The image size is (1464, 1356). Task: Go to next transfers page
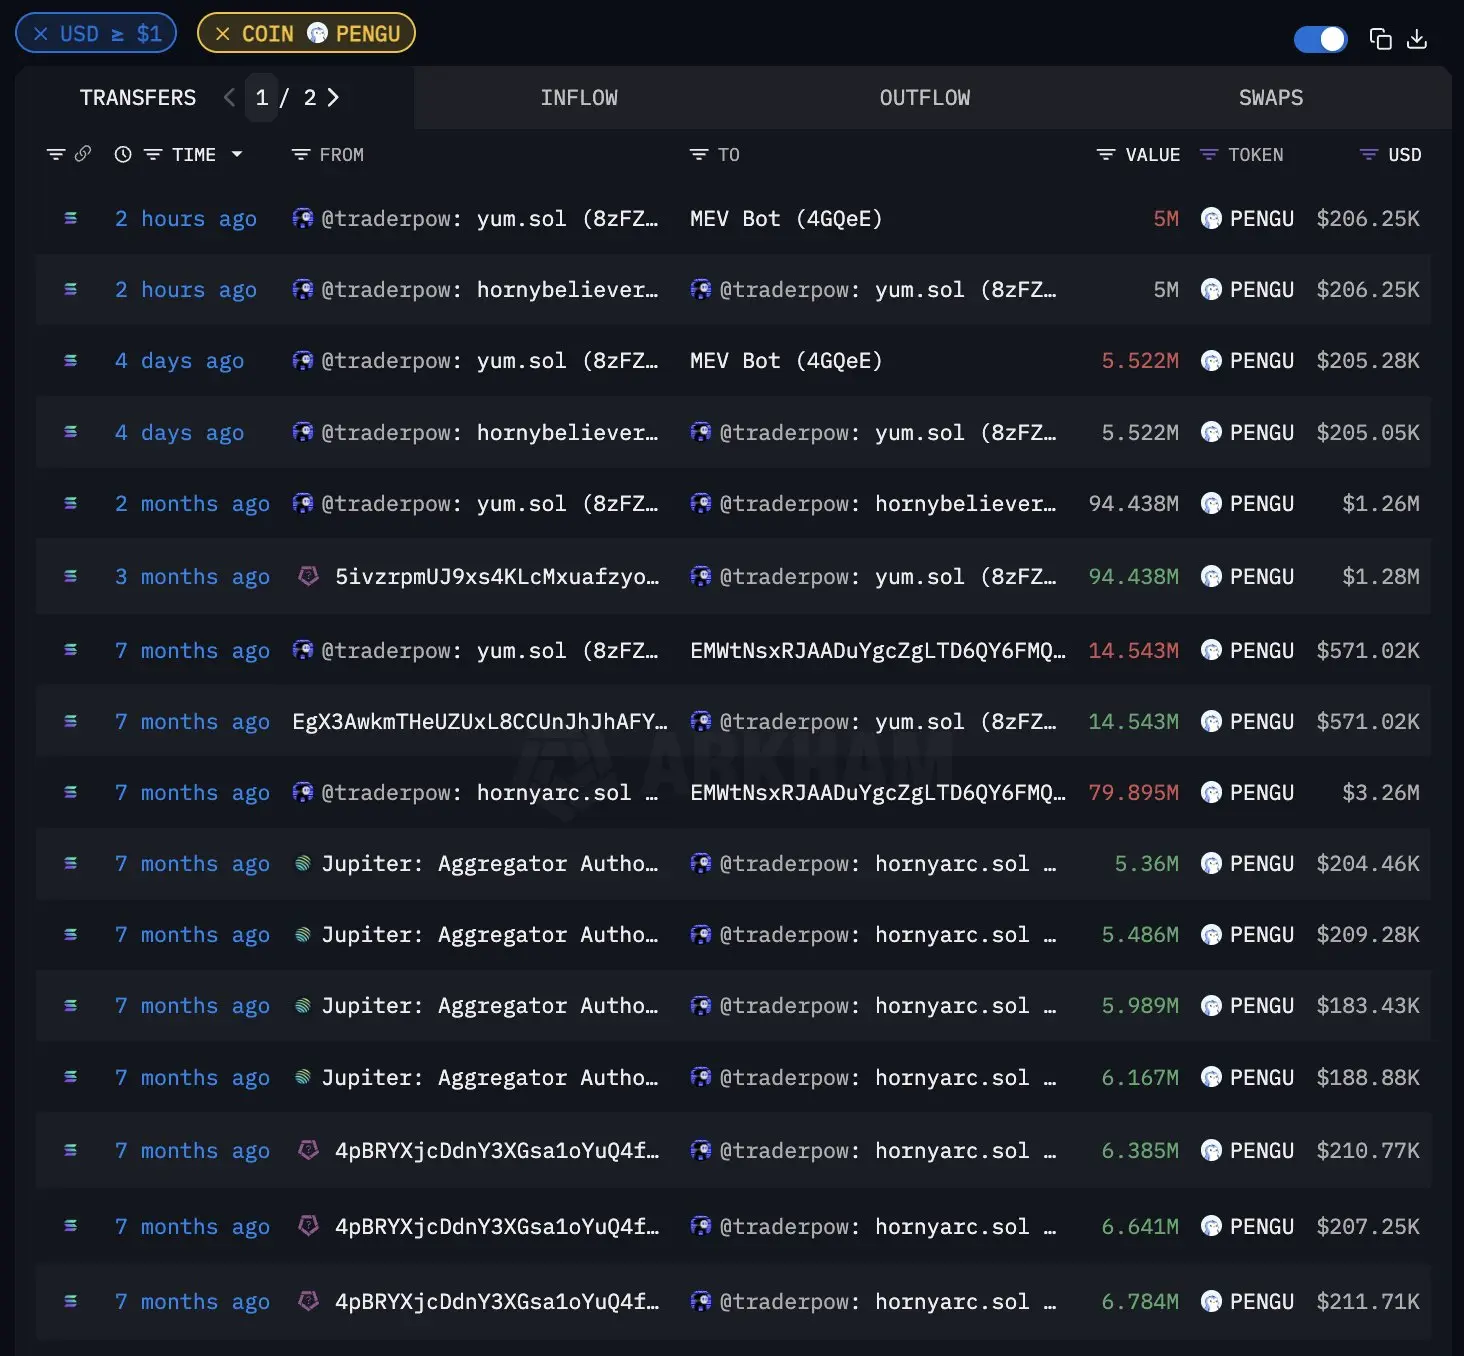pos(333,98)
